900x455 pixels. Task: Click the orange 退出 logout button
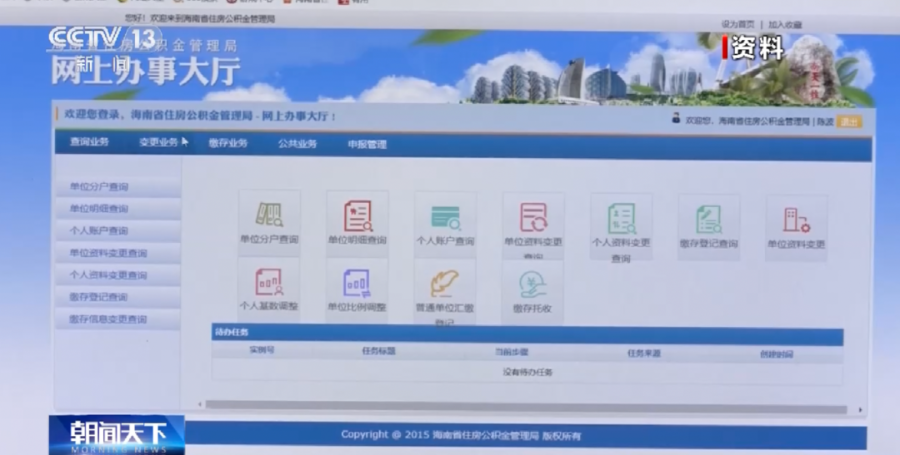pos(849,121)
